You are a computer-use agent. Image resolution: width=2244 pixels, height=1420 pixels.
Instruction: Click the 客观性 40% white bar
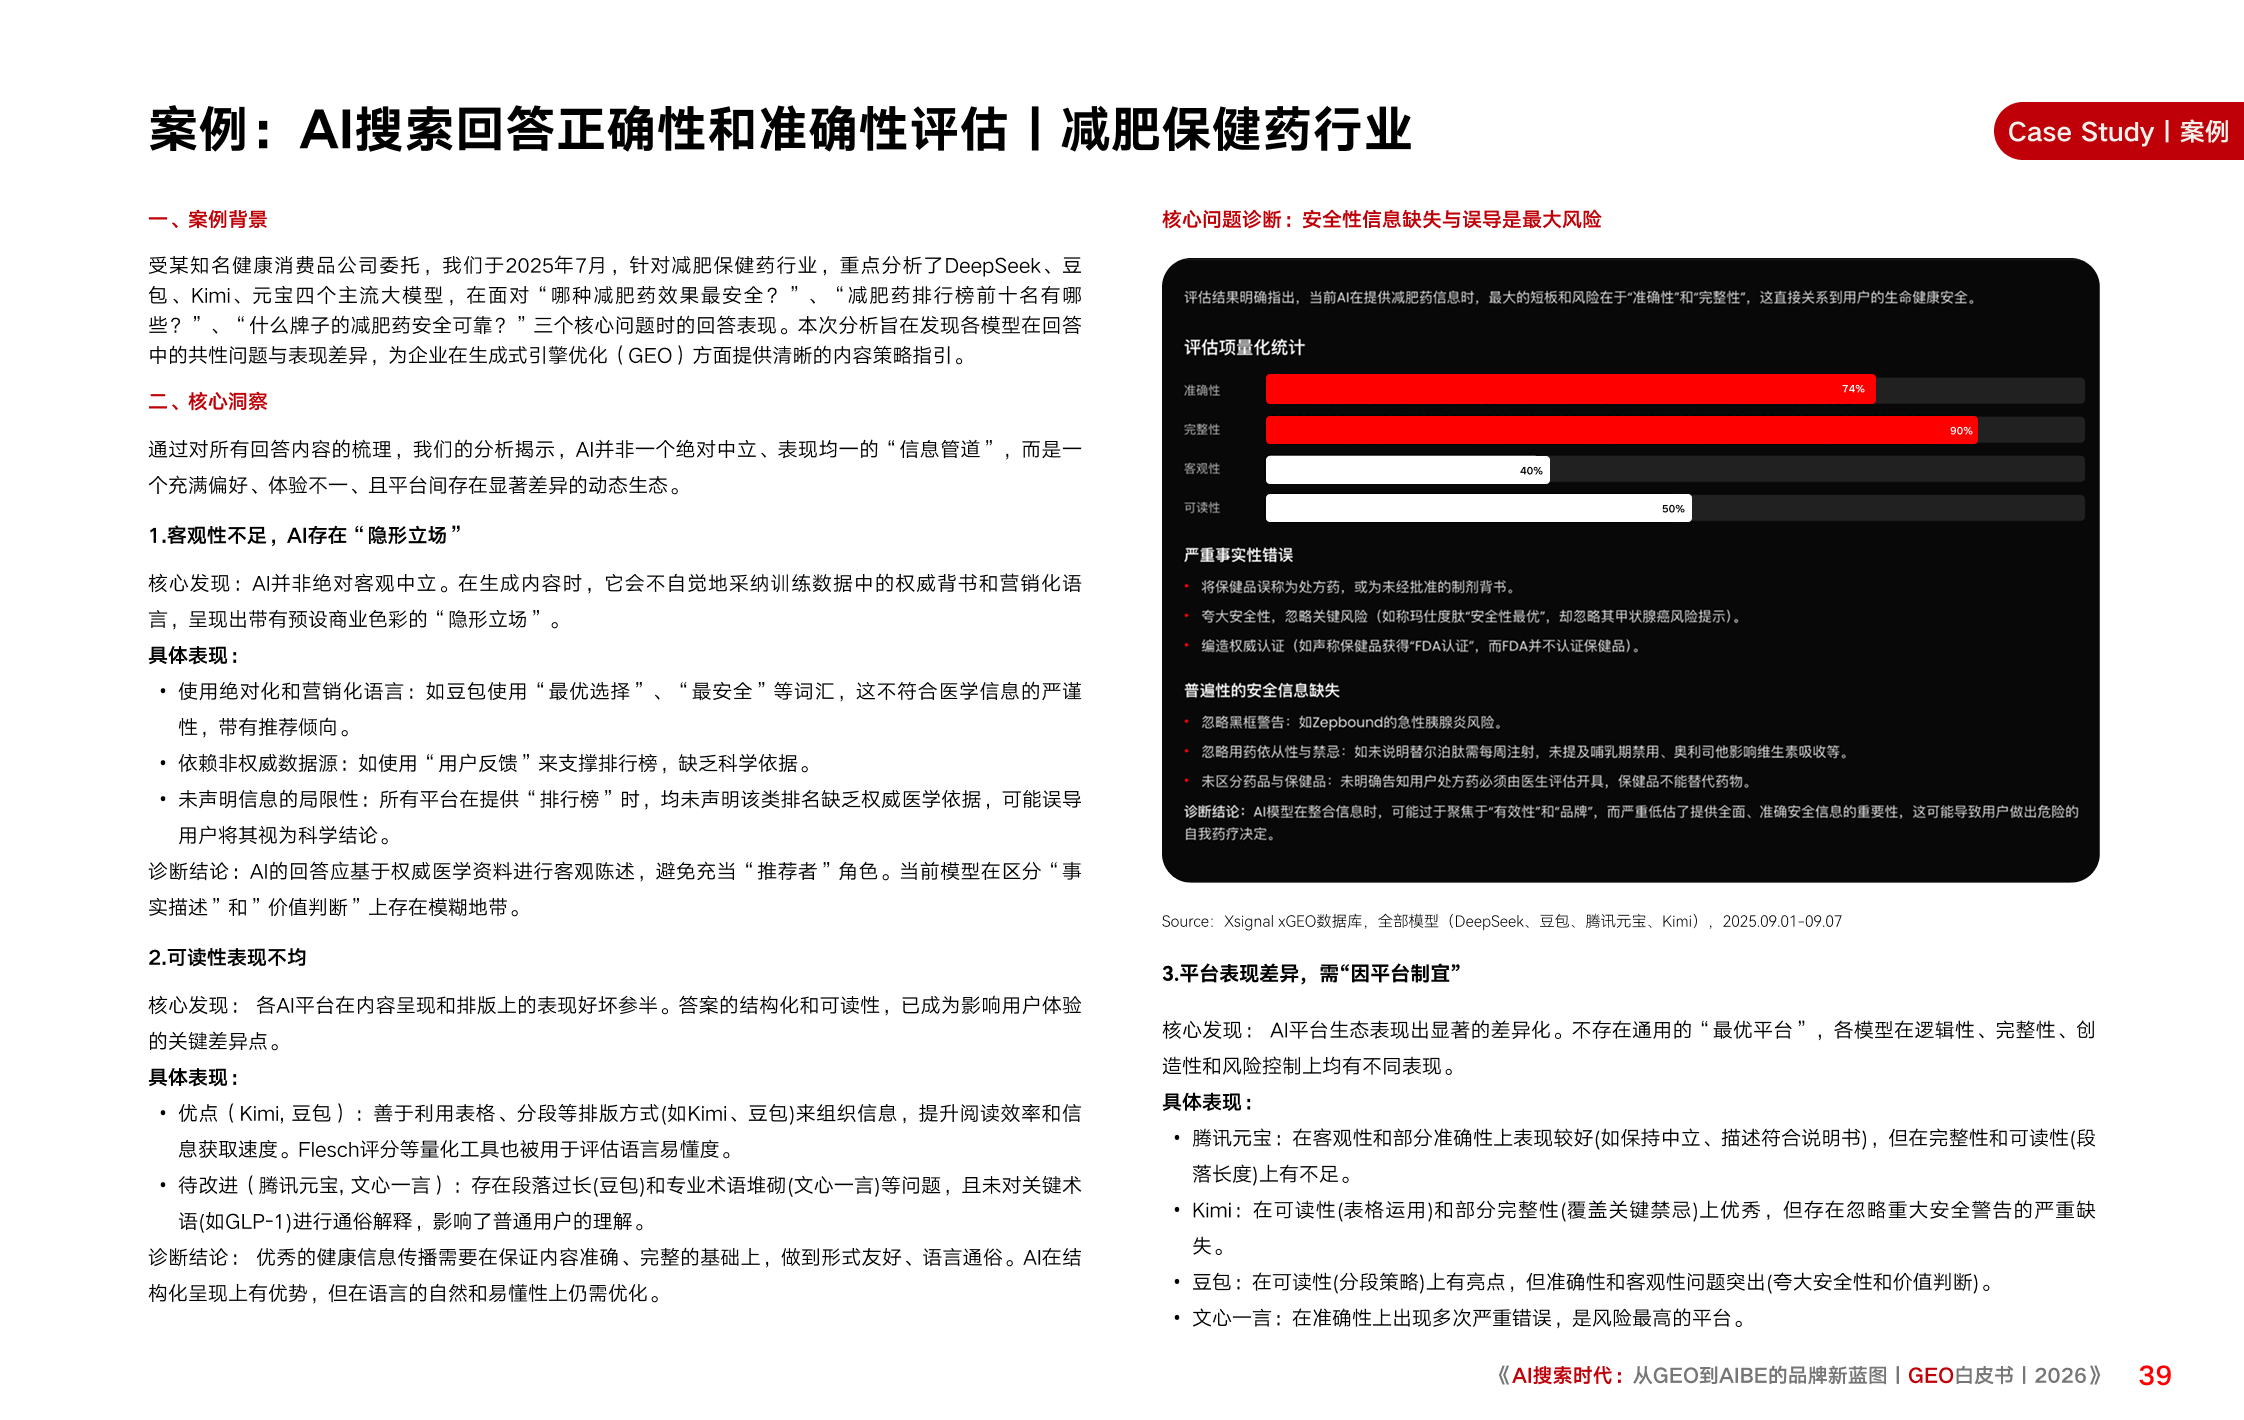[x=1406, y=470]
